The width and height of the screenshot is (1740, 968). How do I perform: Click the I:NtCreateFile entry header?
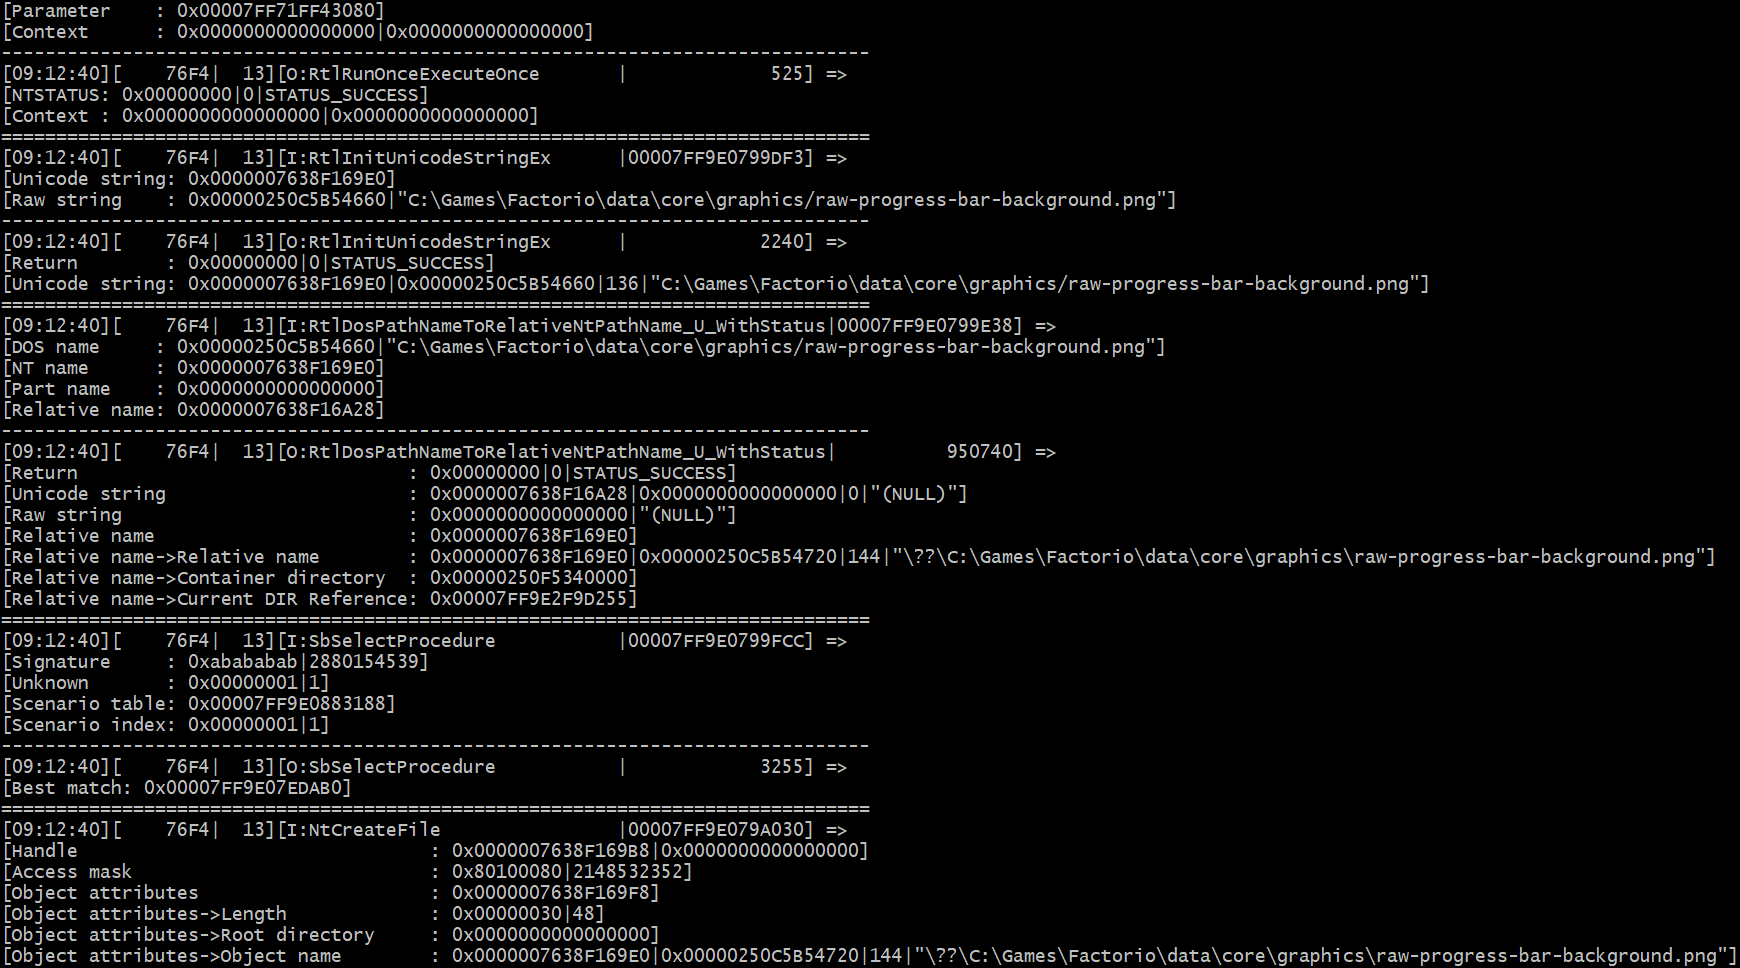click(x=425, y=830)
